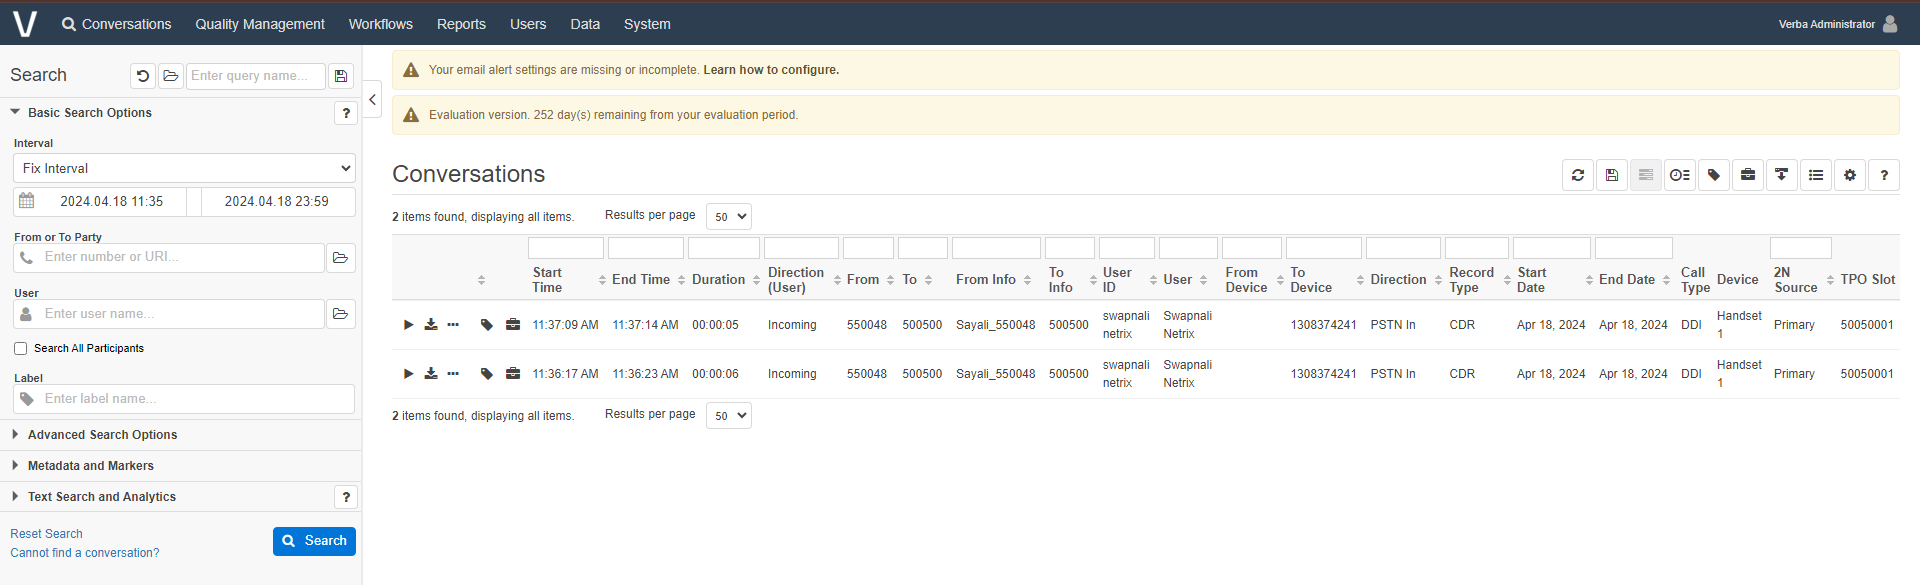Play the 11:37:09 AM conversation

click(x=408, y=325)
